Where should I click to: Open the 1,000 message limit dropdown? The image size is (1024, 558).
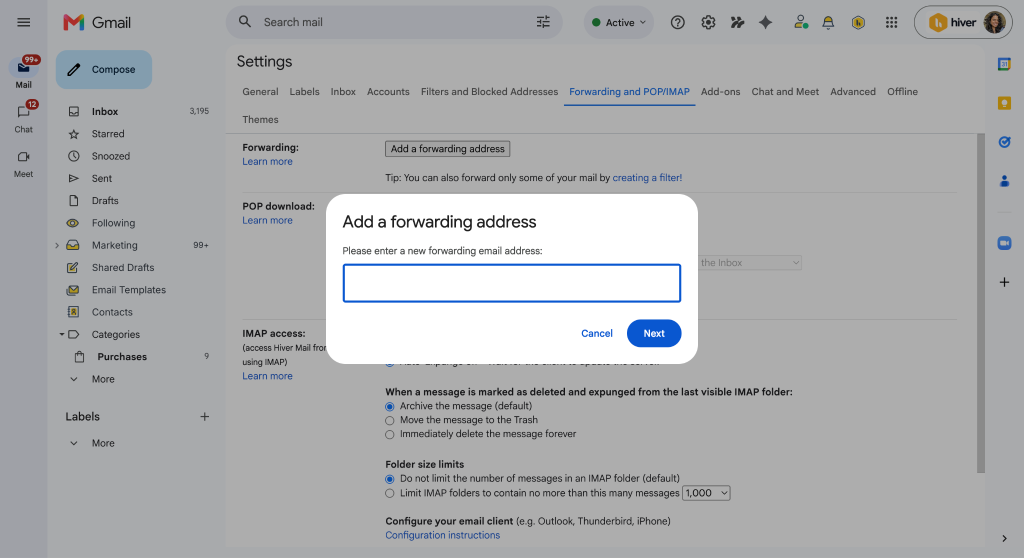coord(706,493)
